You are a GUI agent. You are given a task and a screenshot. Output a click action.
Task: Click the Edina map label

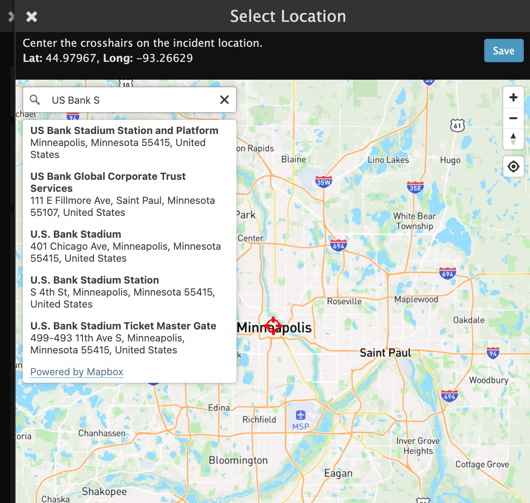point(219,408)
